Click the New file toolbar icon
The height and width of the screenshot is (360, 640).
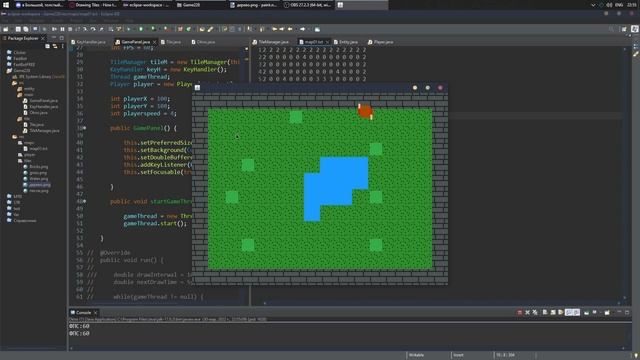click(6, 29)
